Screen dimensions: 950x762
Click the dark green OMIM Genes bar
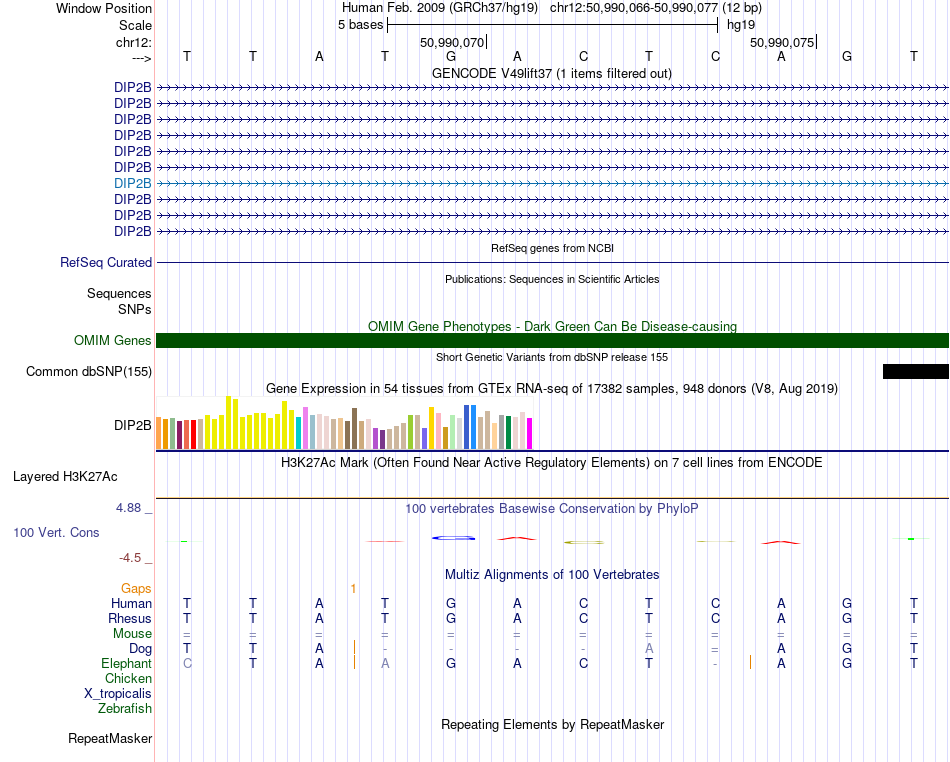pos(552,340)
